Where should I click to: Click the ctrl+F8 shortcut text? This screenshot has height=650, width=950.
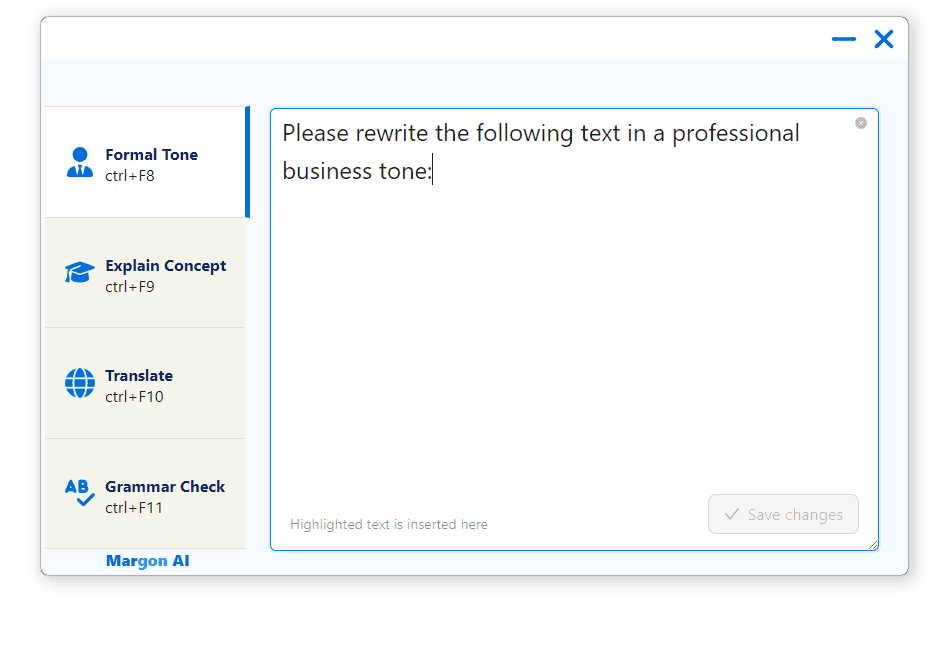click(130, 176)
